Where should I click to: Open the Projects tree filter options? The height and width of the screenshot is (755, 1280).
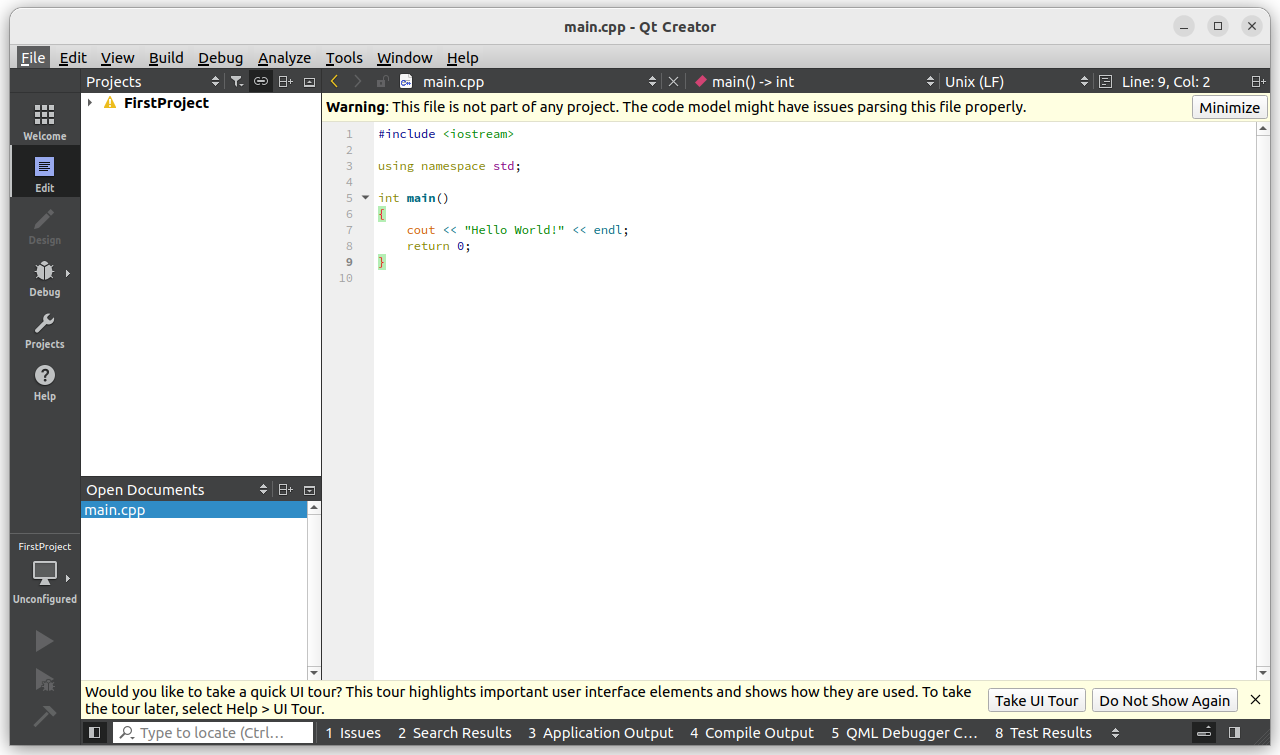point(236,82)
